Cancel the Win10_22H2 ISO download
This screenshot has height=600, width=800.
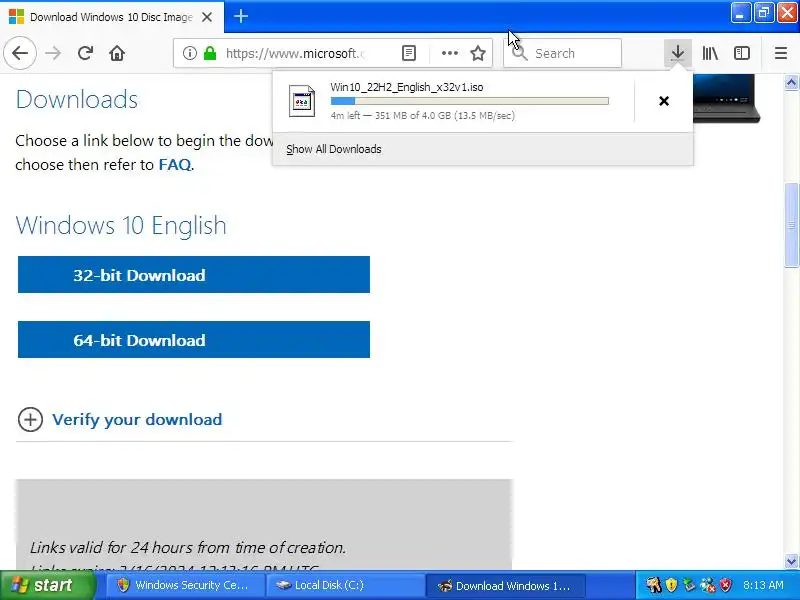point(664,101)
